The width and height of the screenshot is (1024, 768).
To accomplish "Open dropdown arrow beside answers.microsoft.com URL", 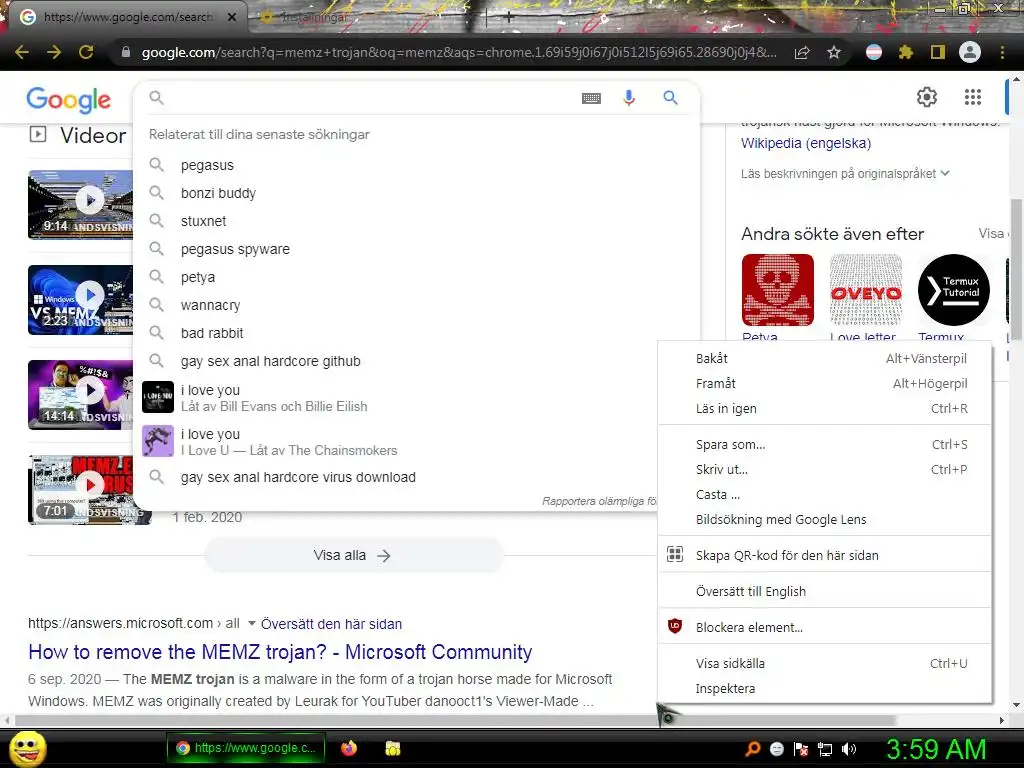I will 251,624.
